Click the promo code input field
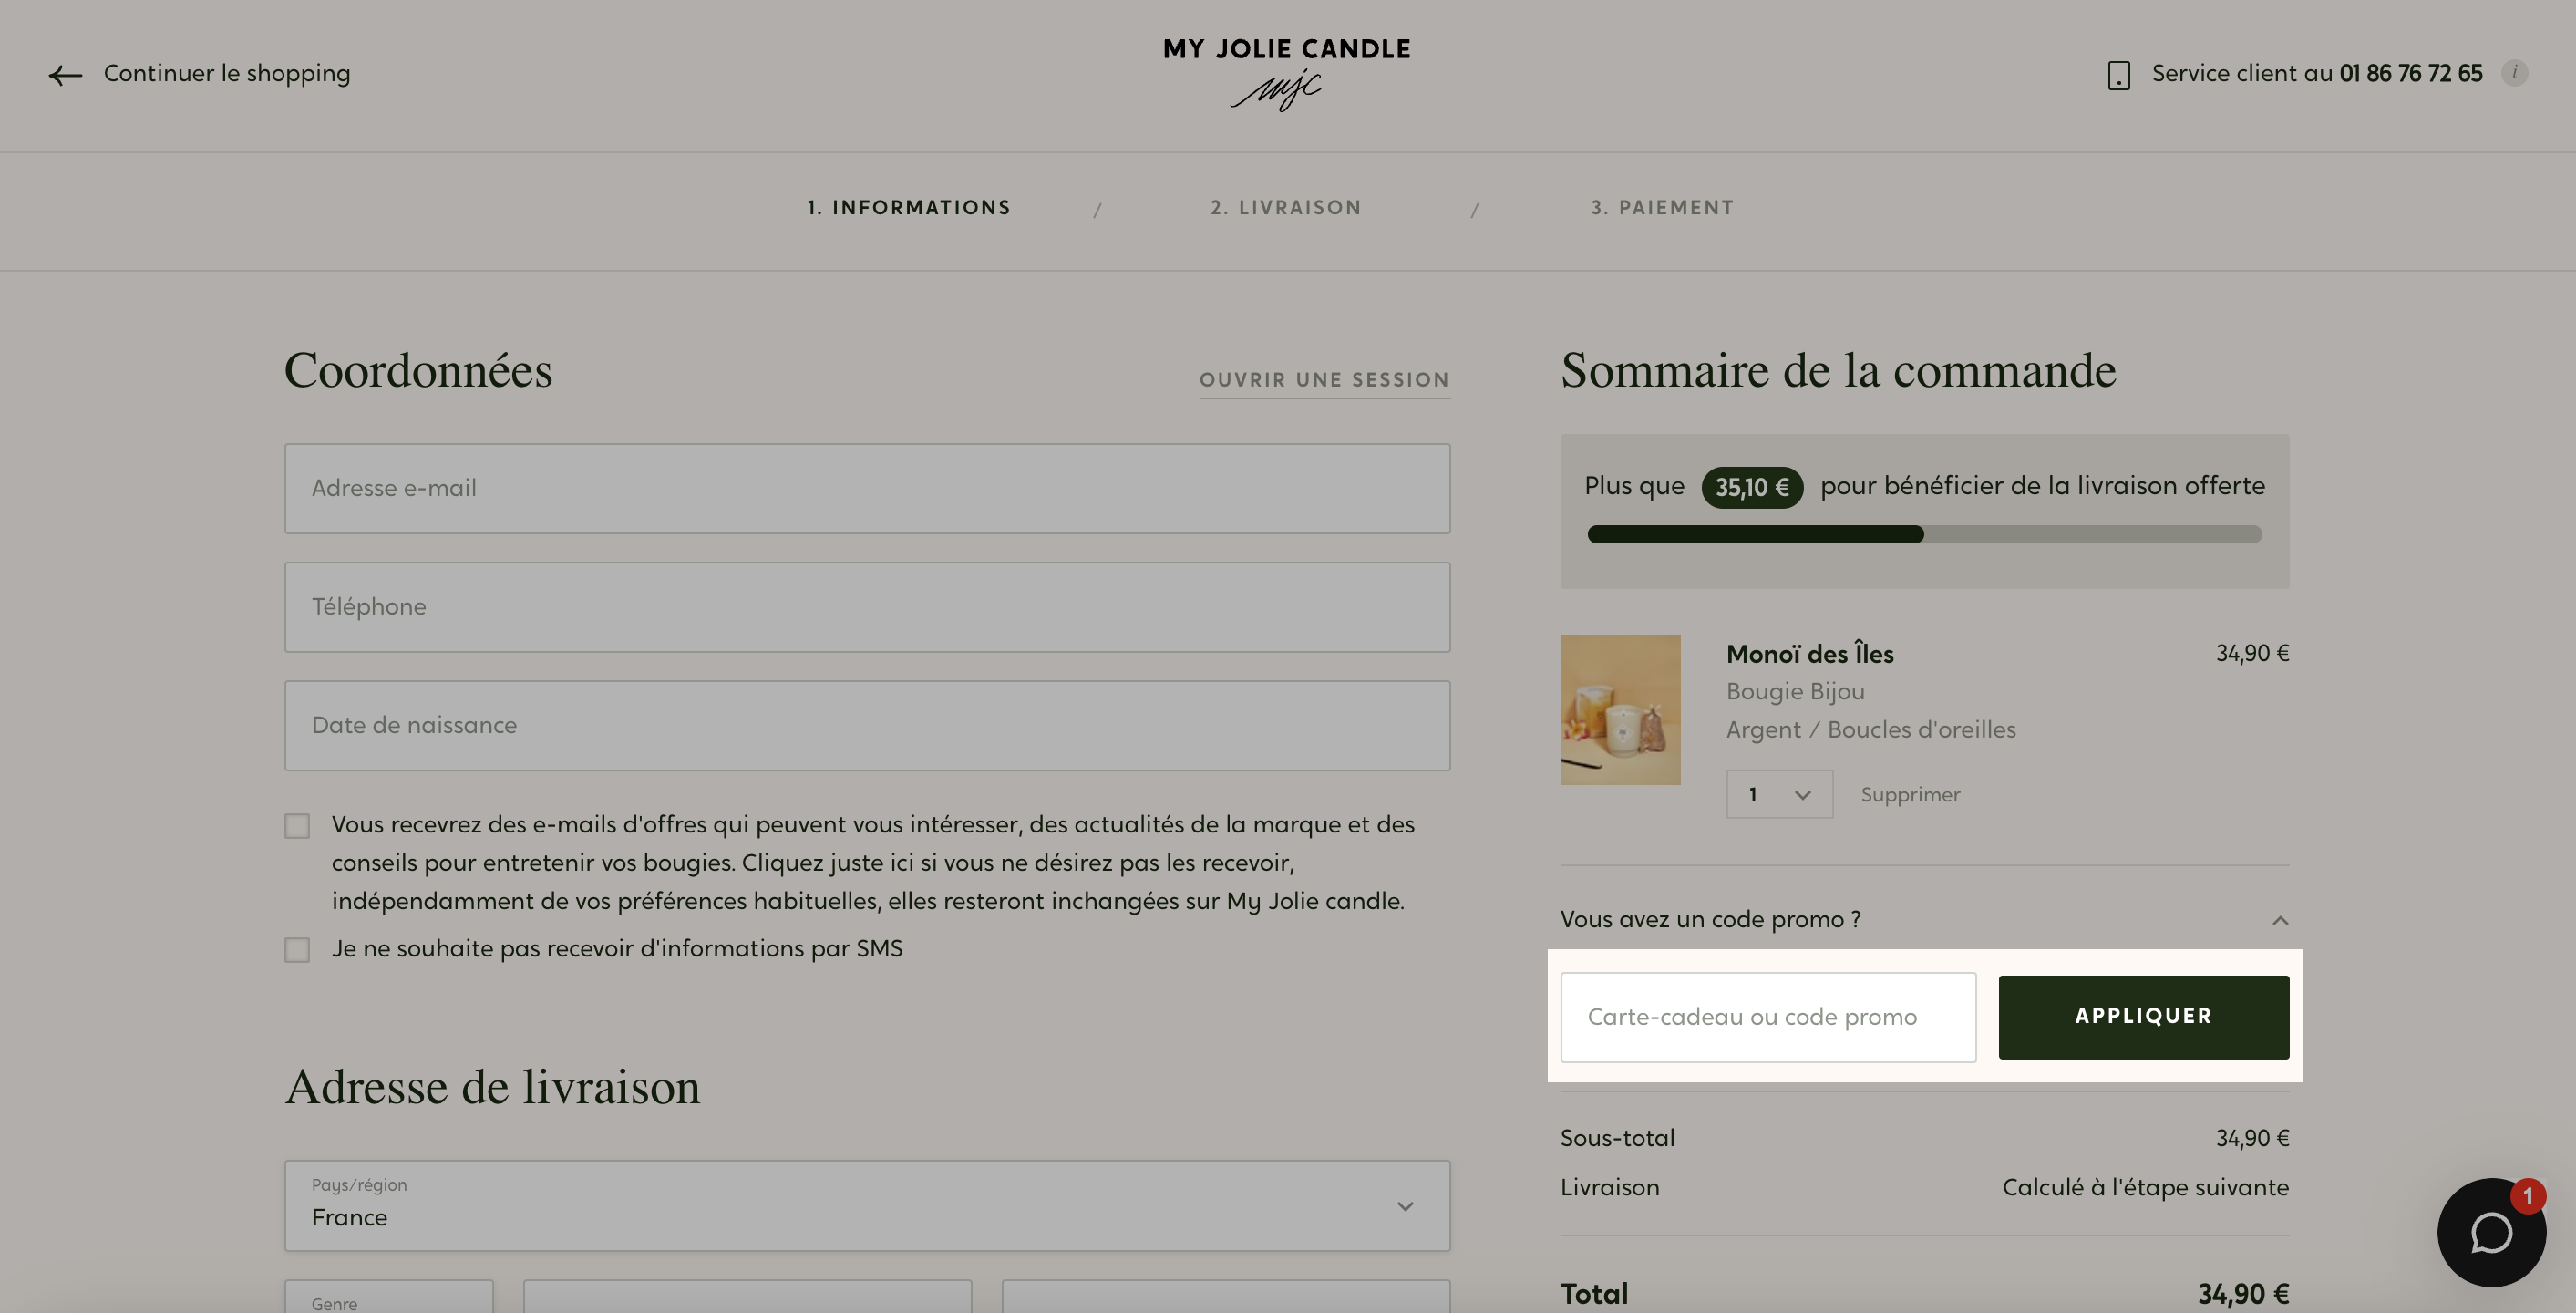The image size is (2576, 1313). point(1768,1017)
